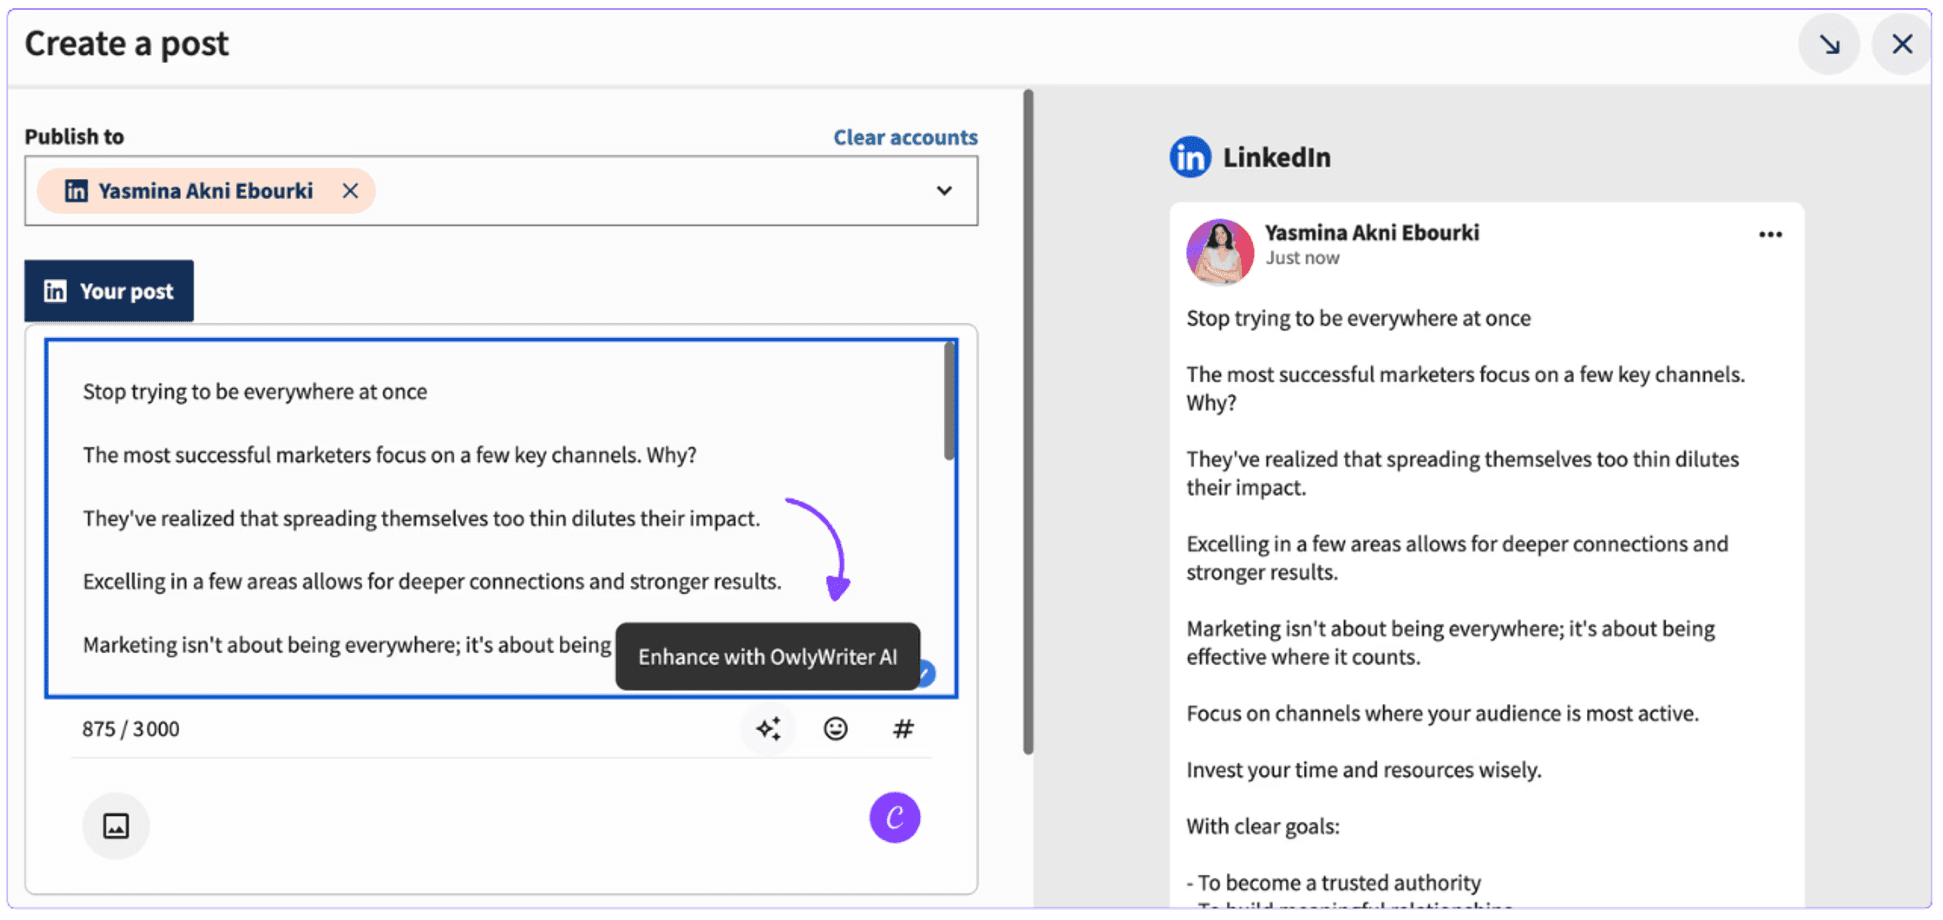This screenshot has width=1943, height=920.
Task: Click the profile avatar in preview
Action: [1220, 252]
